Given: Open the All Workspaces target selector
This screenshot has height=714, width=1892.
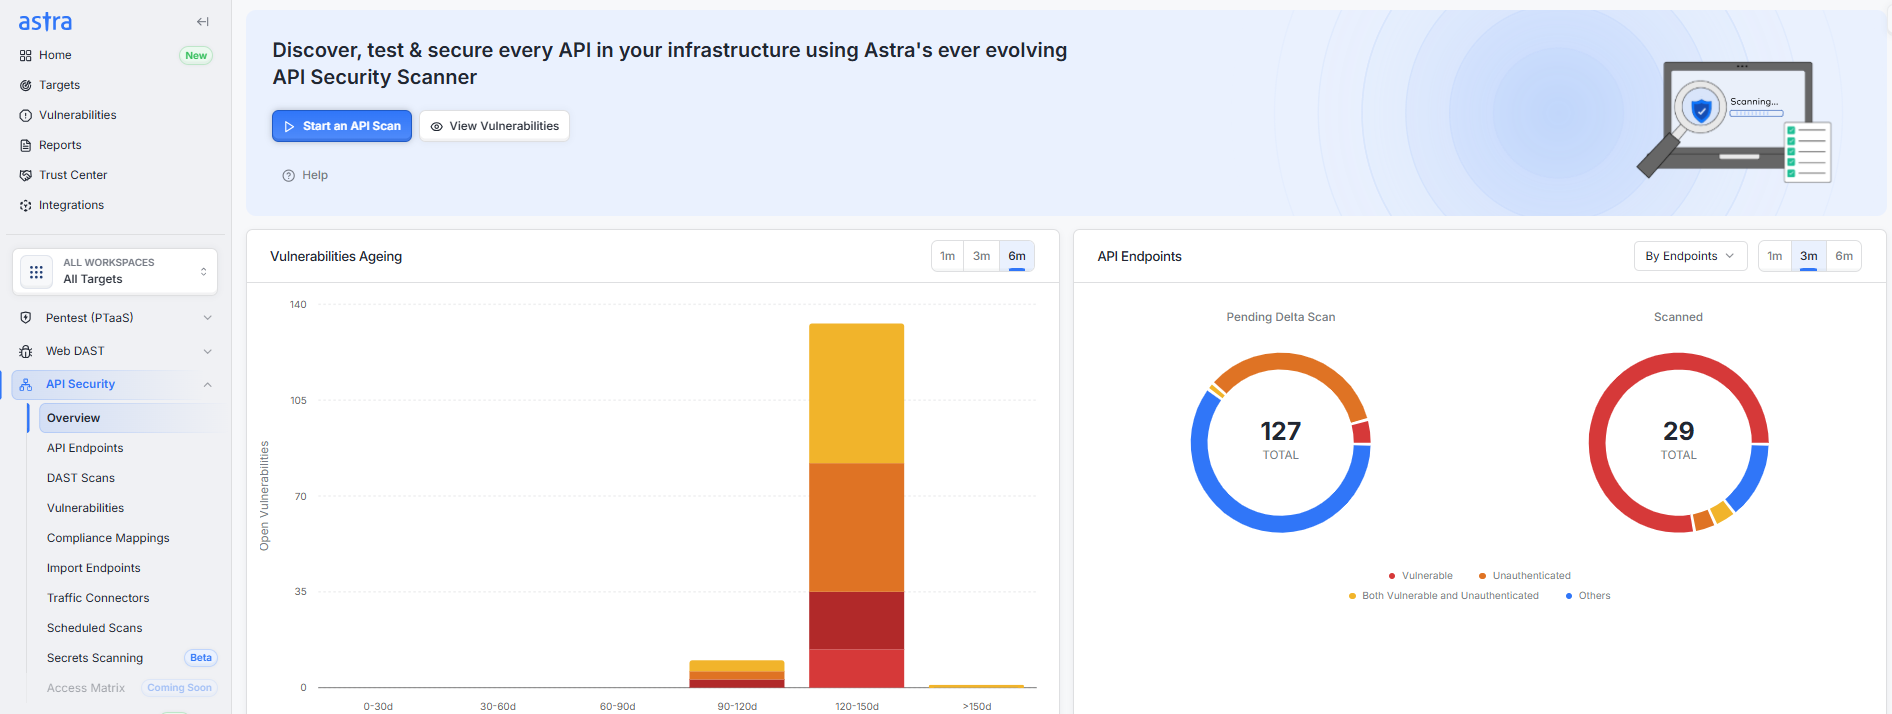Looking at the screenshot, I should [x=115, y=271].
